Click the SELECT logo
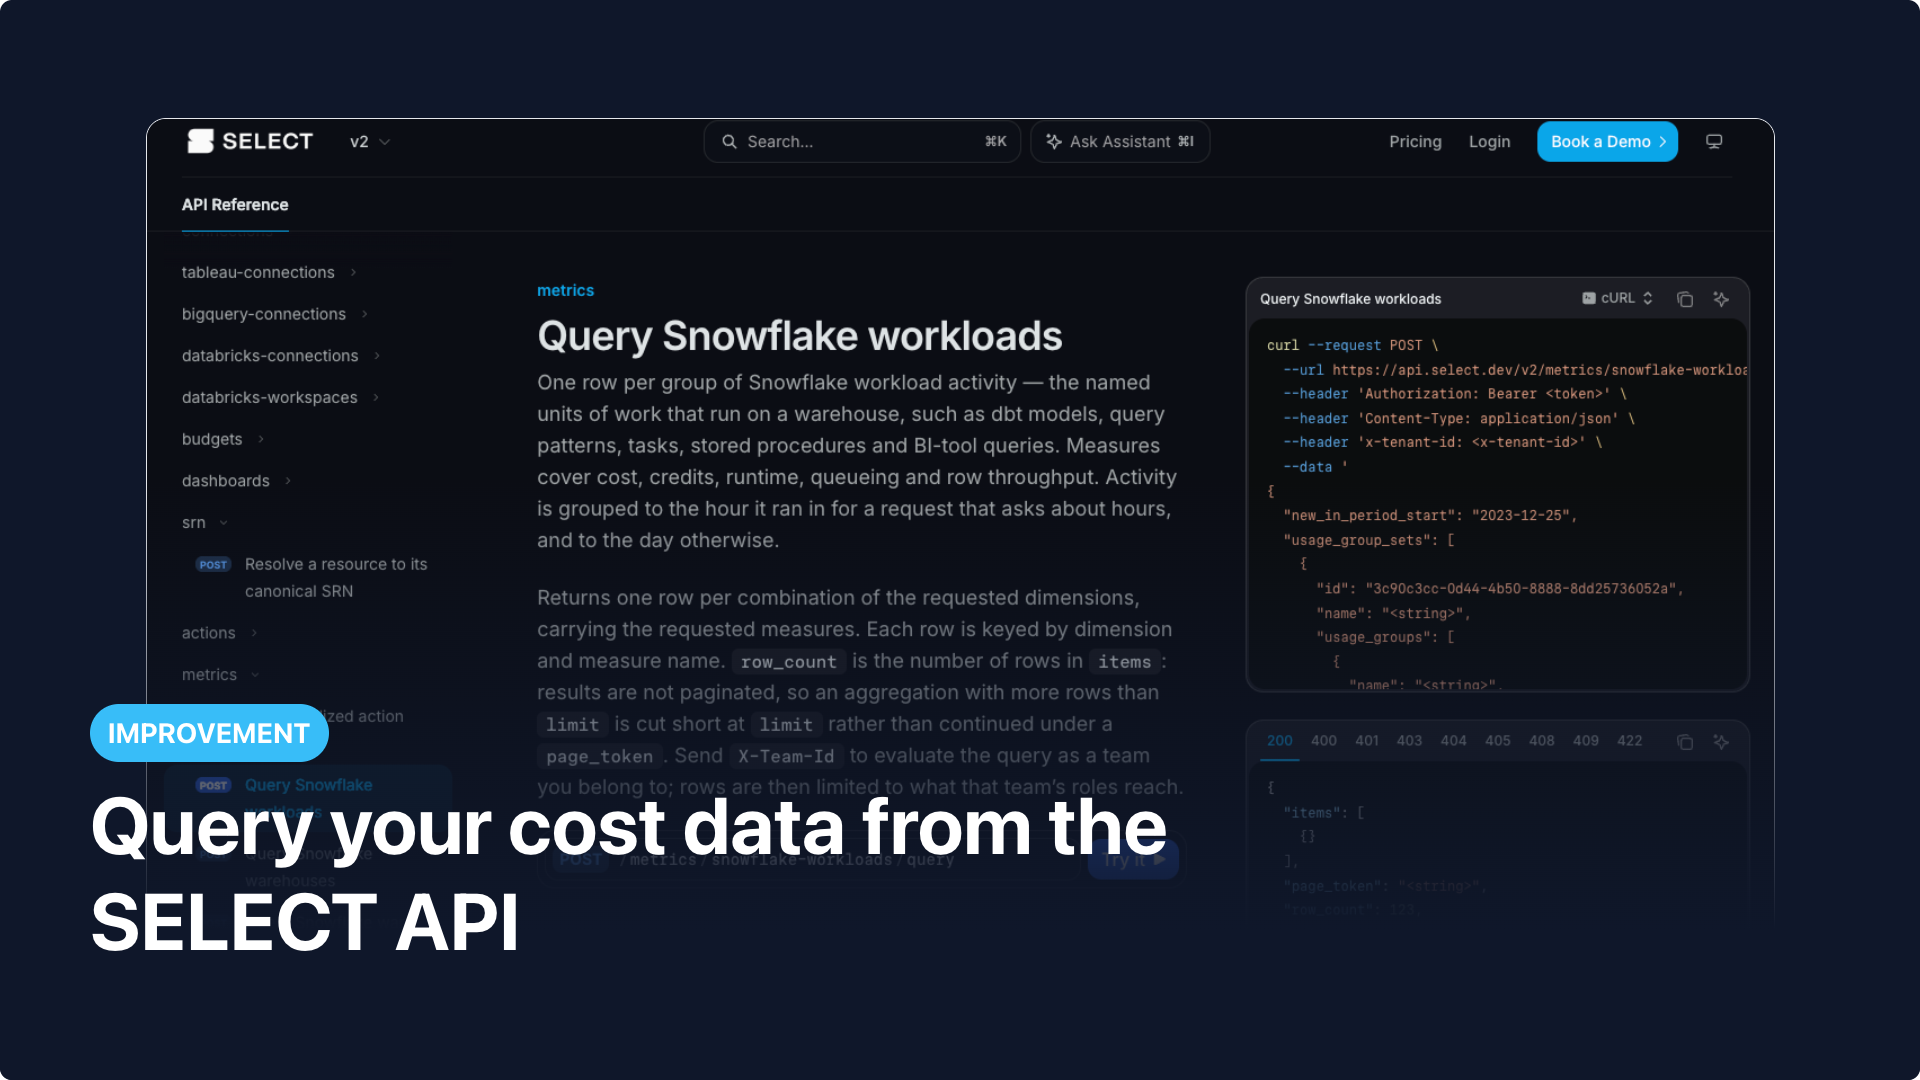Viewport: 1920px width, 1080px height. (250, 141)
